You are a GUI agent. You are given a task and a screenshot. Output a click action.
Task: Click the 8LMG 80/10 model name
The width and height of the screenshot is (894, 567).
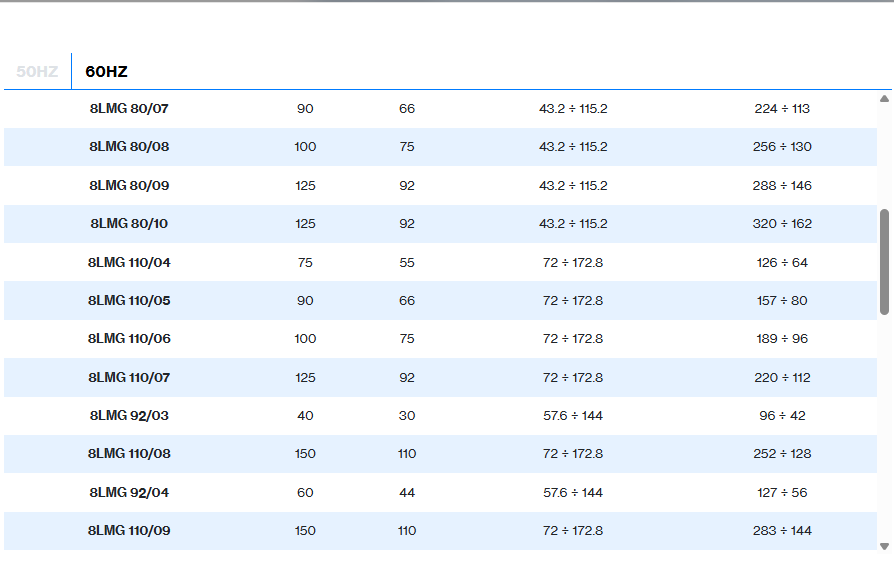129,224
